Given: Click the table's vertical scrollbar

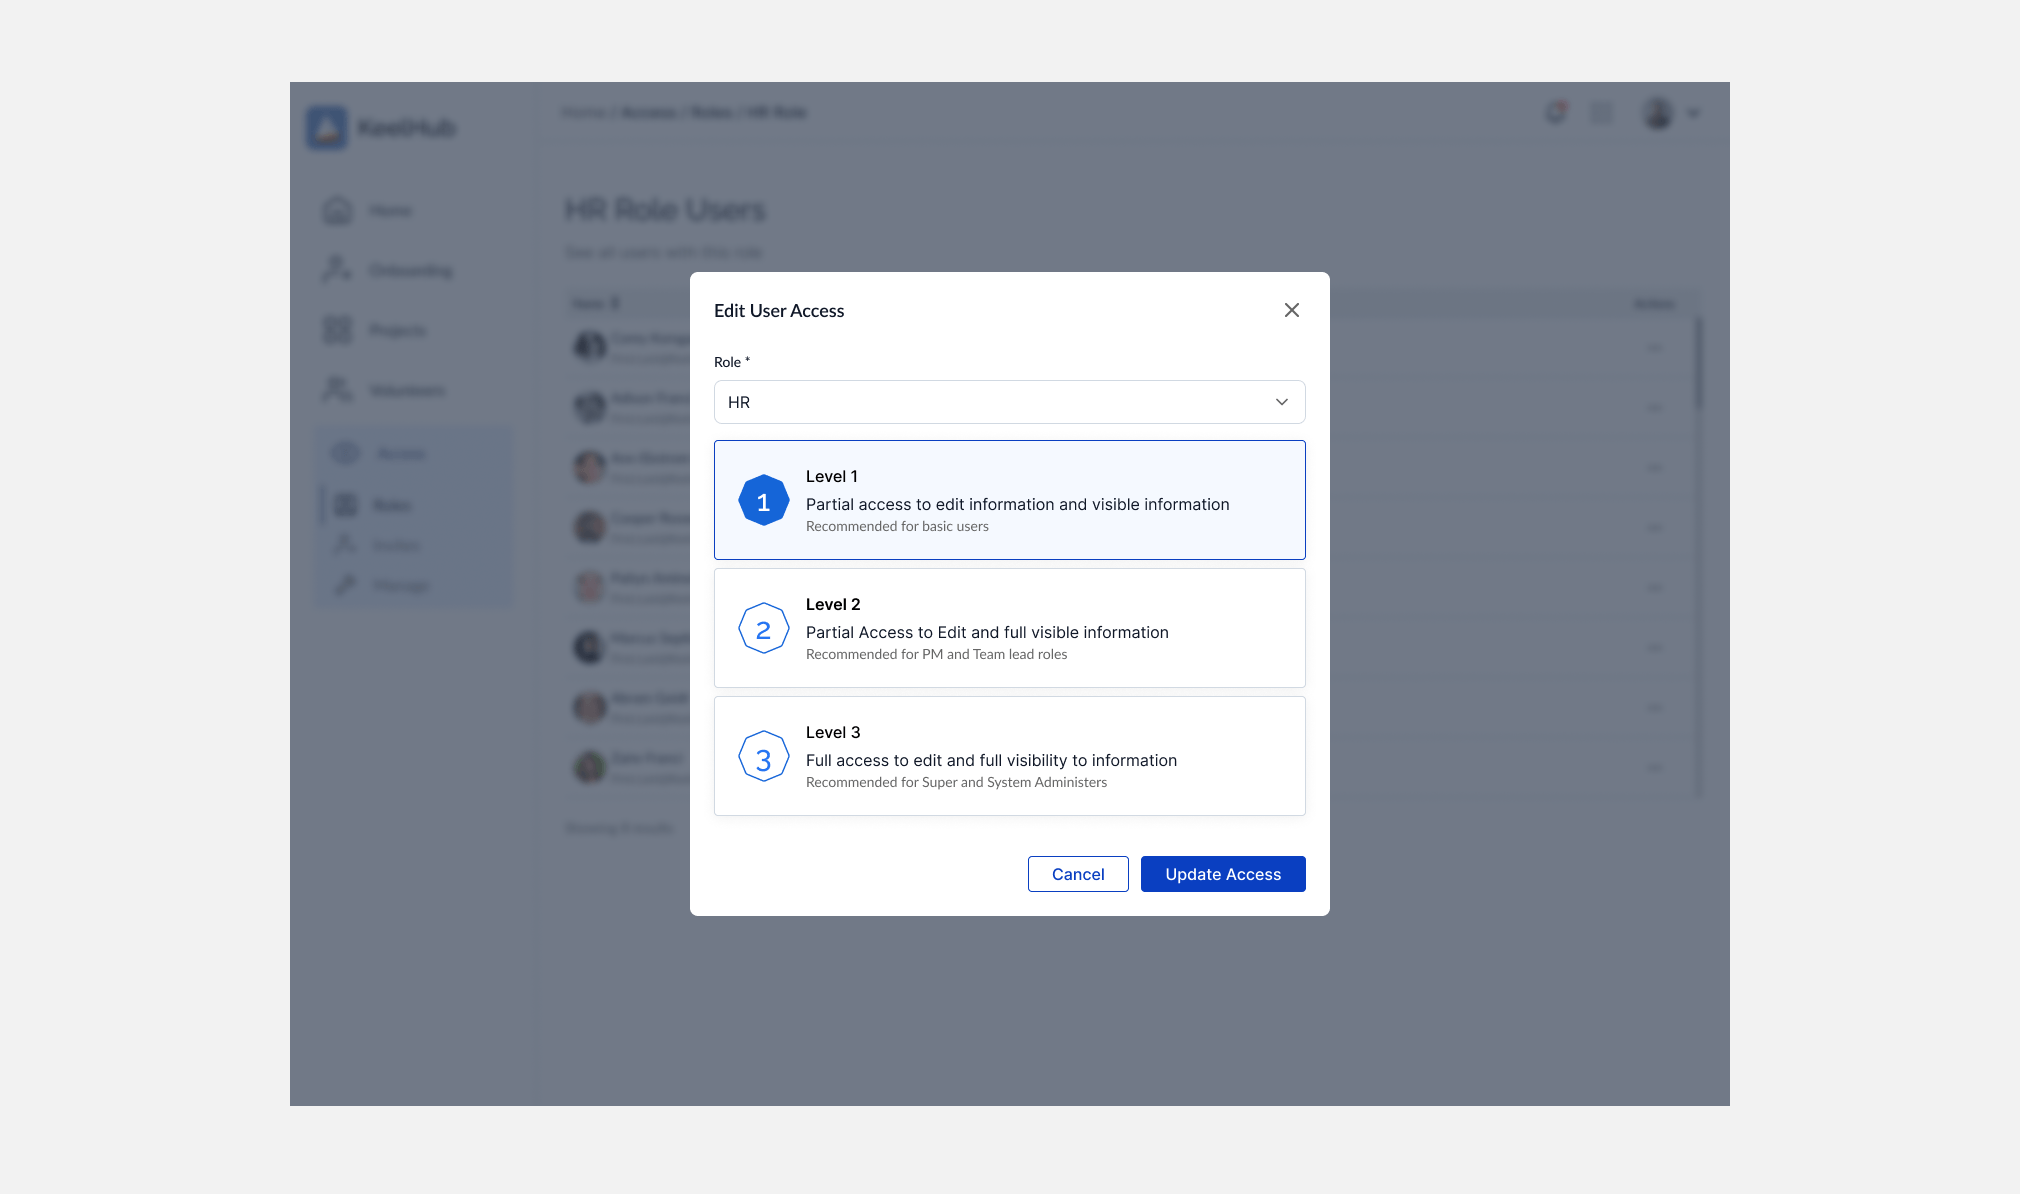Looking at the screenshot, I should [x=1697, y=364].
